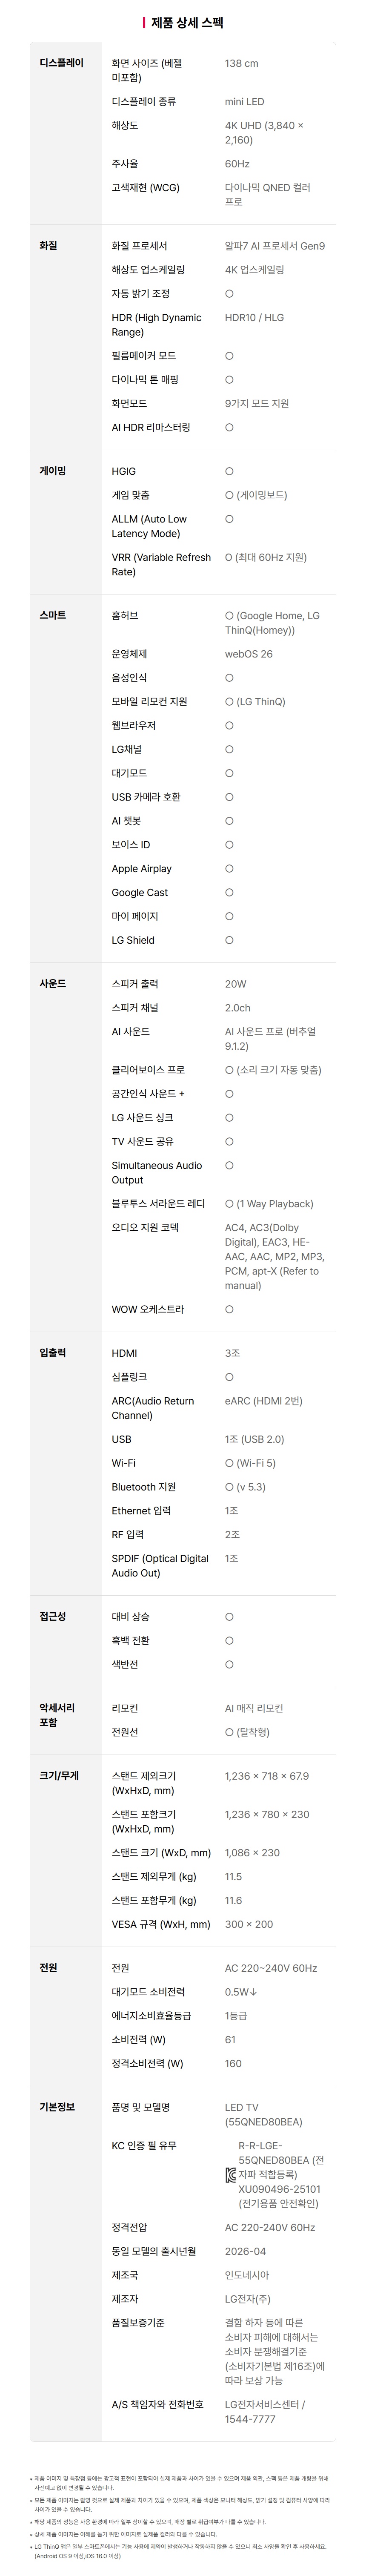Click the circle mark next to 필름메이커 모드
Screen dimensions: 366x2576
point(229,356)
